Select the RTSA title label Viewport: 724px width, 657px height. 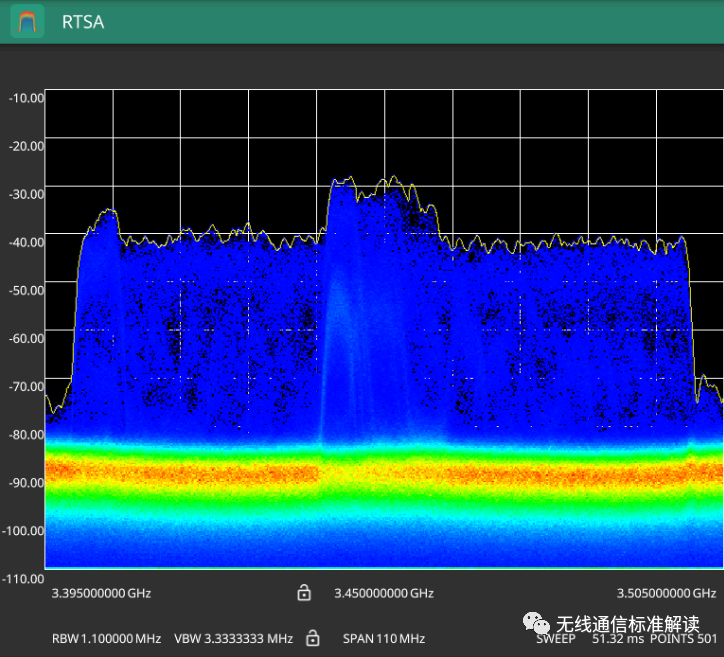(82, 21)
